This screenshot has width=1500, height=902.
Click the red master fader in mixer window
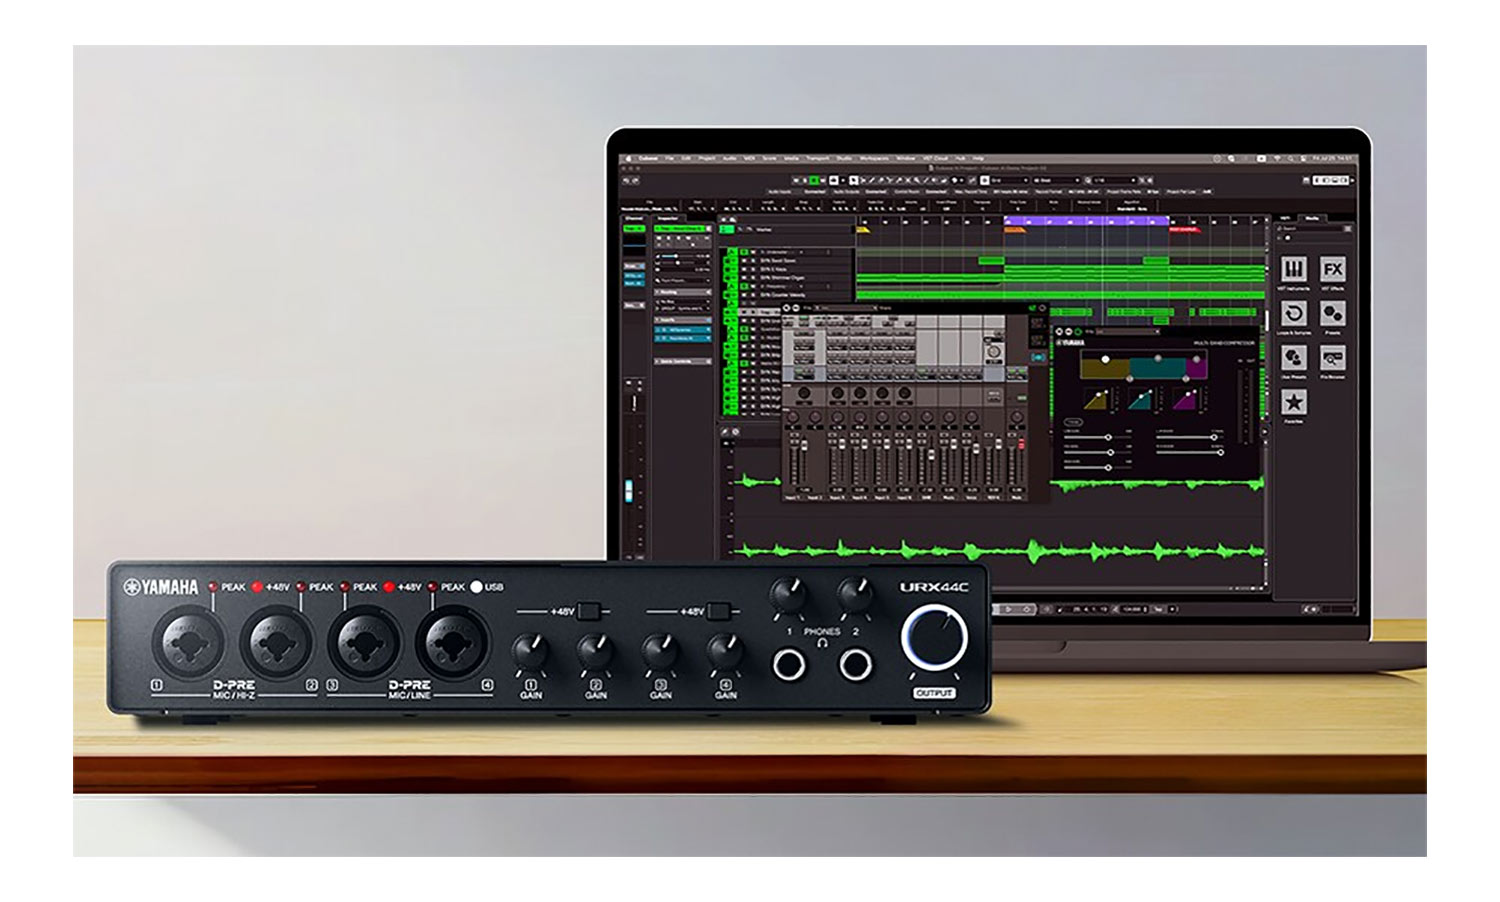(1021, 444)
